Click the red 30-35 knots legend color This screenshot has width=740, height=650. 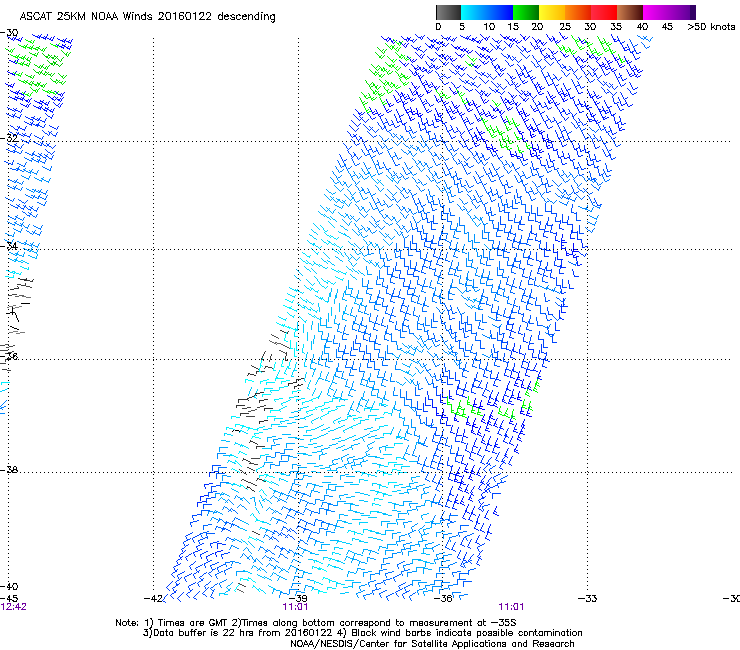click(x=604, y=12)
